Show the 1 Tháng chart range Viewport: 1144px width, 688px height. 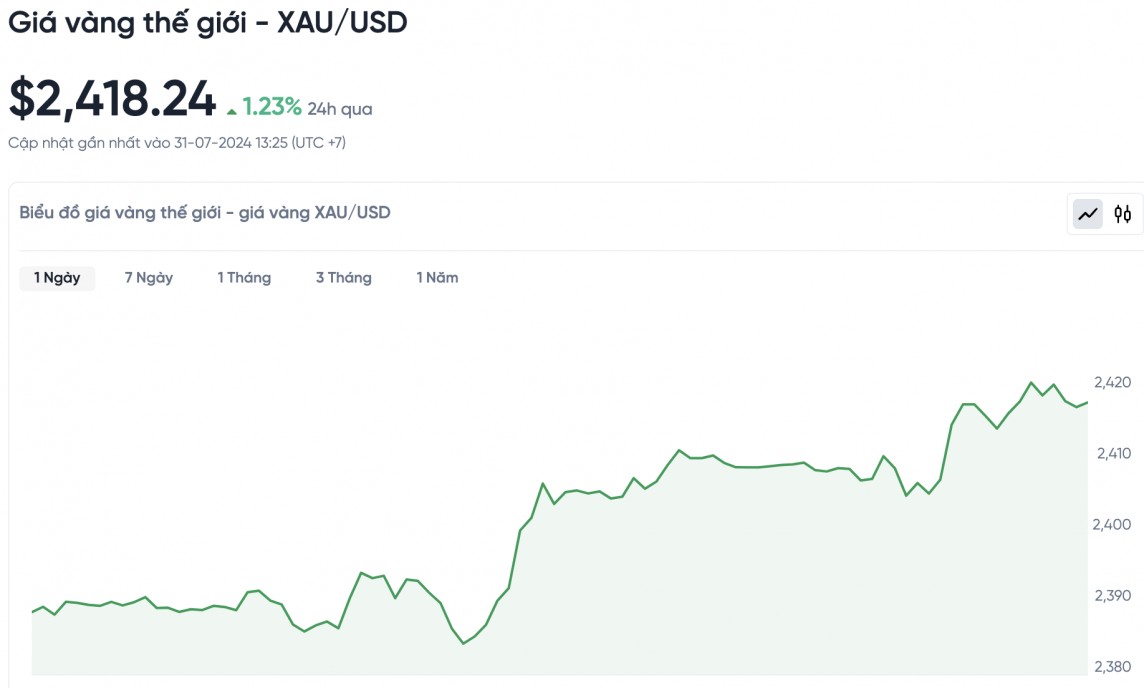pos(244,278)
